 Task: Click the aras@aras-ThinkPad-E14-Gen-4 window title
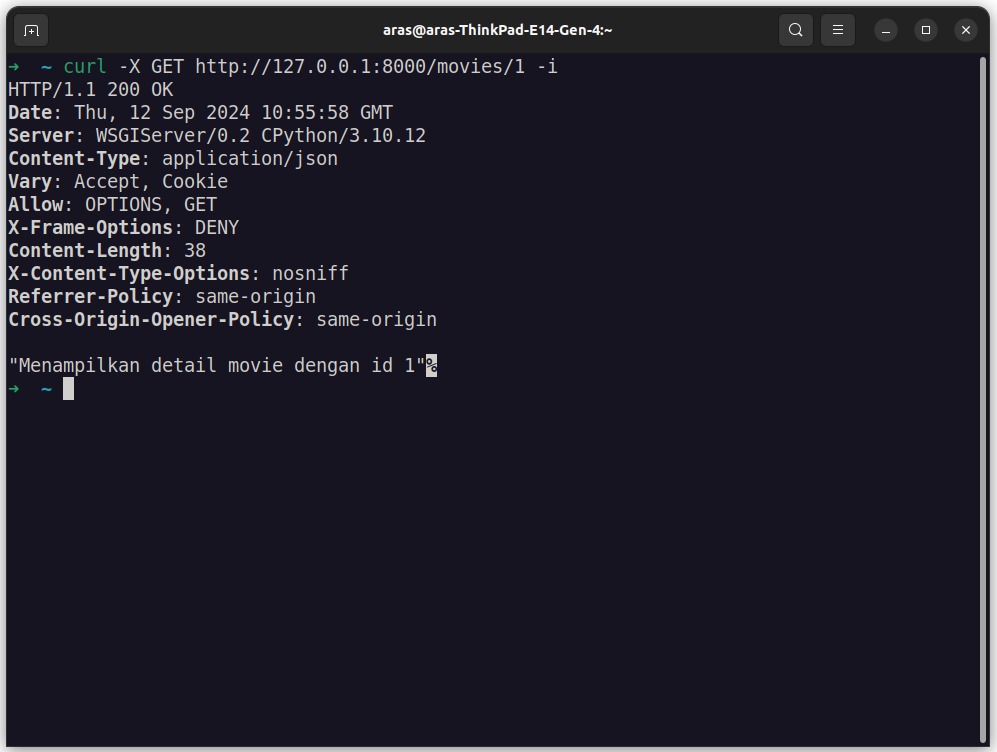497,30
